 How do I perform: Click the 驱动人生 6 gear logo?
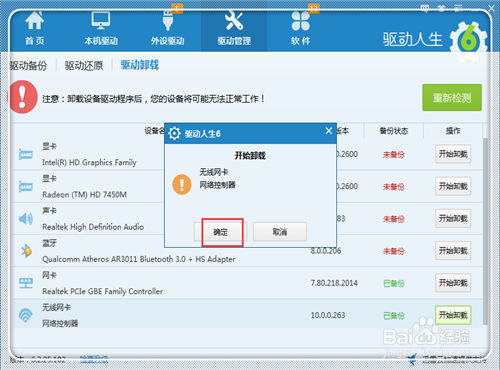click(x=468, y=41)
